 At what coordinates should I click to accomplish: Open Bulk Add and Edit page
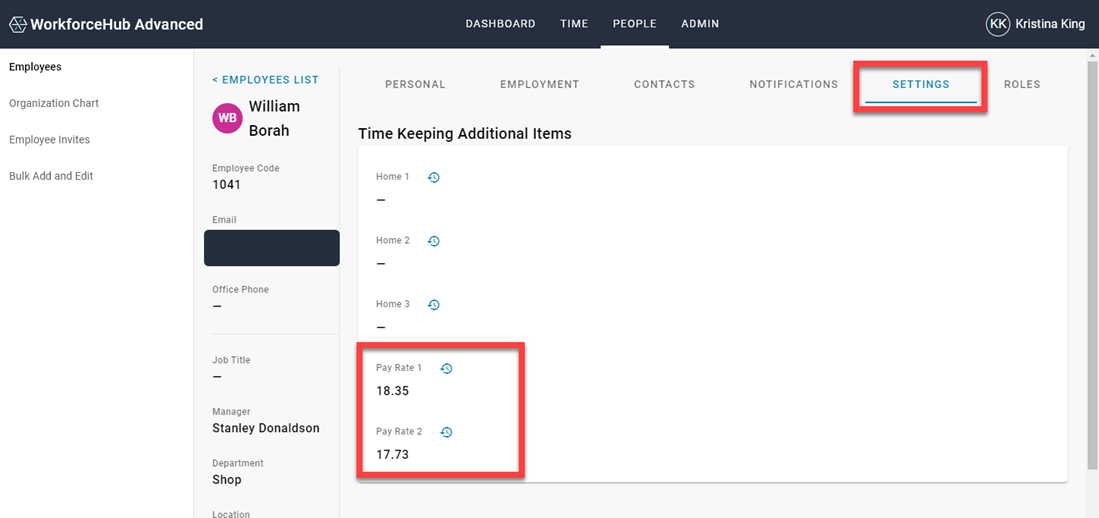click(x=51, y=176)
